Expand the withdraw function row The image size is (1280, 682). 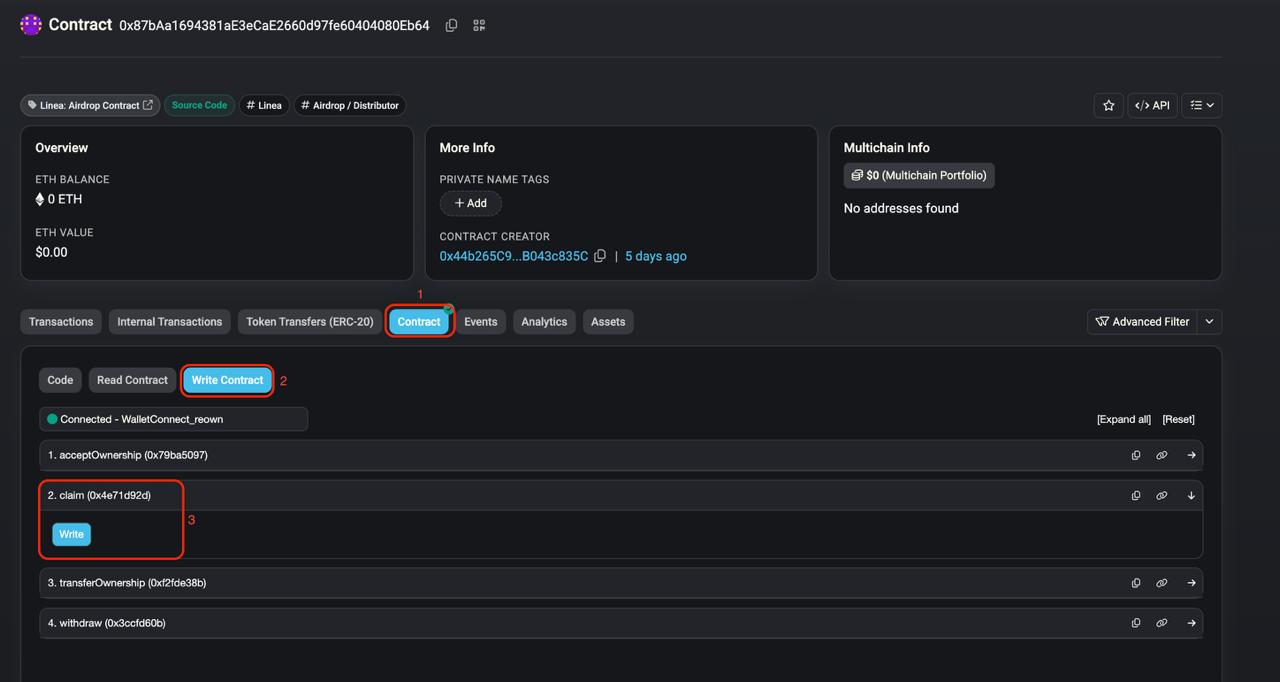pos(621,623)
